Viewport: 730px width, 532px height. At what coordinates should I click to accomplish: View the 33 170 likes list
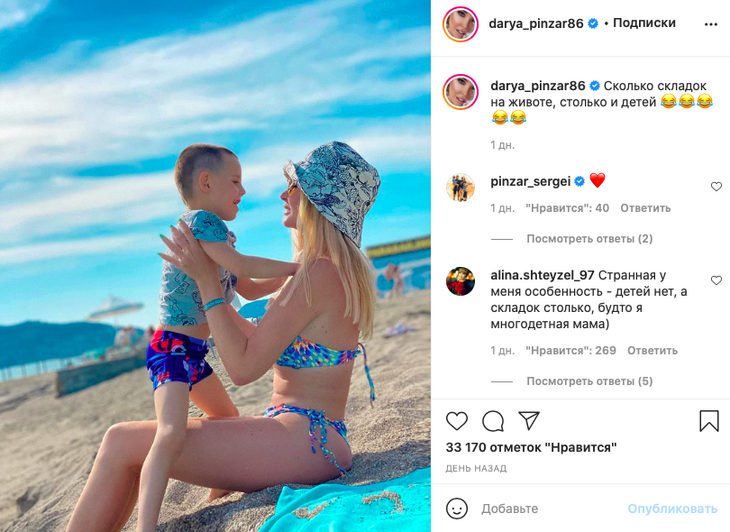531,447
